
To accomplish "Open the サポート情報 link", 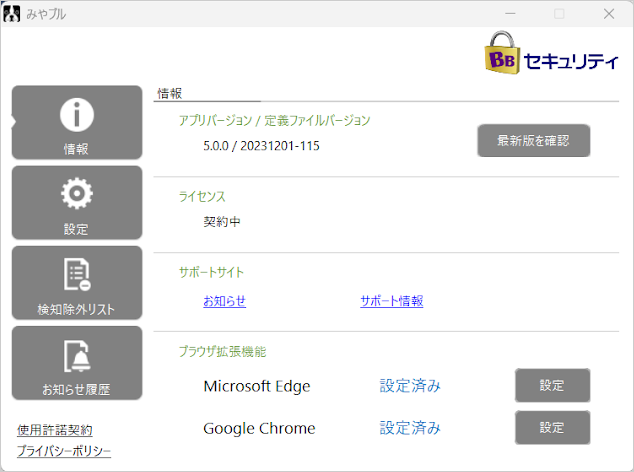I will click(x=391, y=301).
